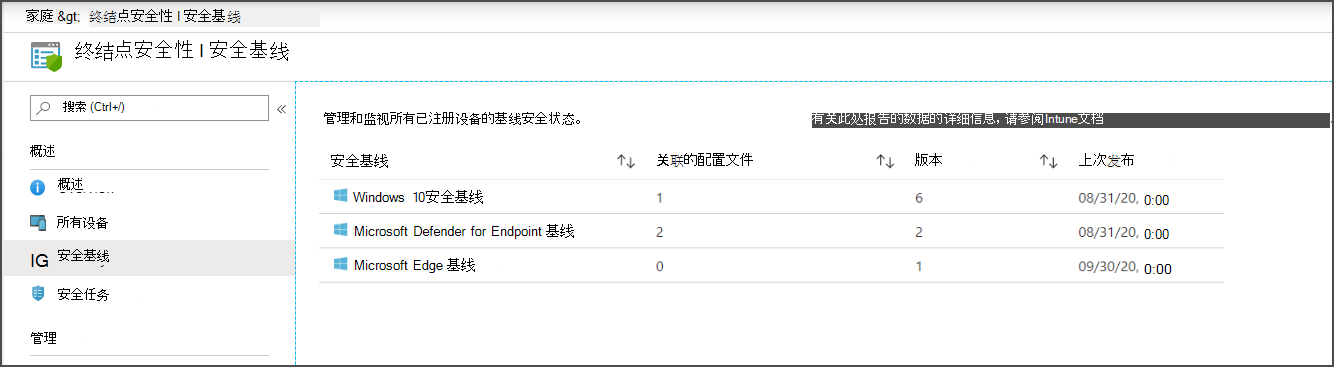Click 版本 column header
This screenshot has height=367, width=1334.
pos(929,160)
